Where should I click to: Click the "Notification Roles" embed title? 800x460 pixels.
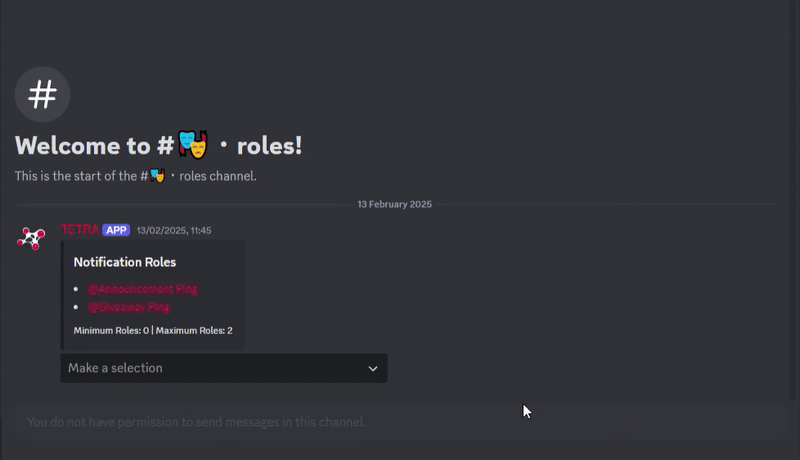tap(125, 262)
